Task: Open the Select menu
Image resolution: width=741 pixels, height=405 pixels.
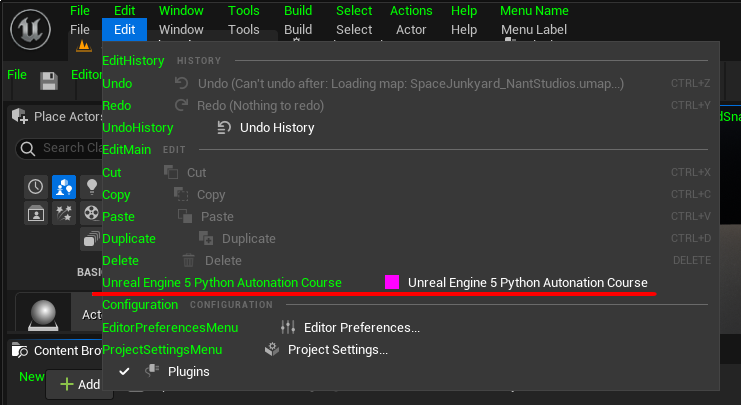Action: click(354, 29)
